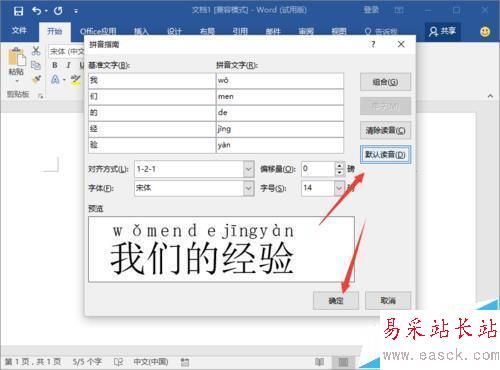Screen dimensions: 500x370
Task: Save the document using the Save icon
Action: coord(18,11)
